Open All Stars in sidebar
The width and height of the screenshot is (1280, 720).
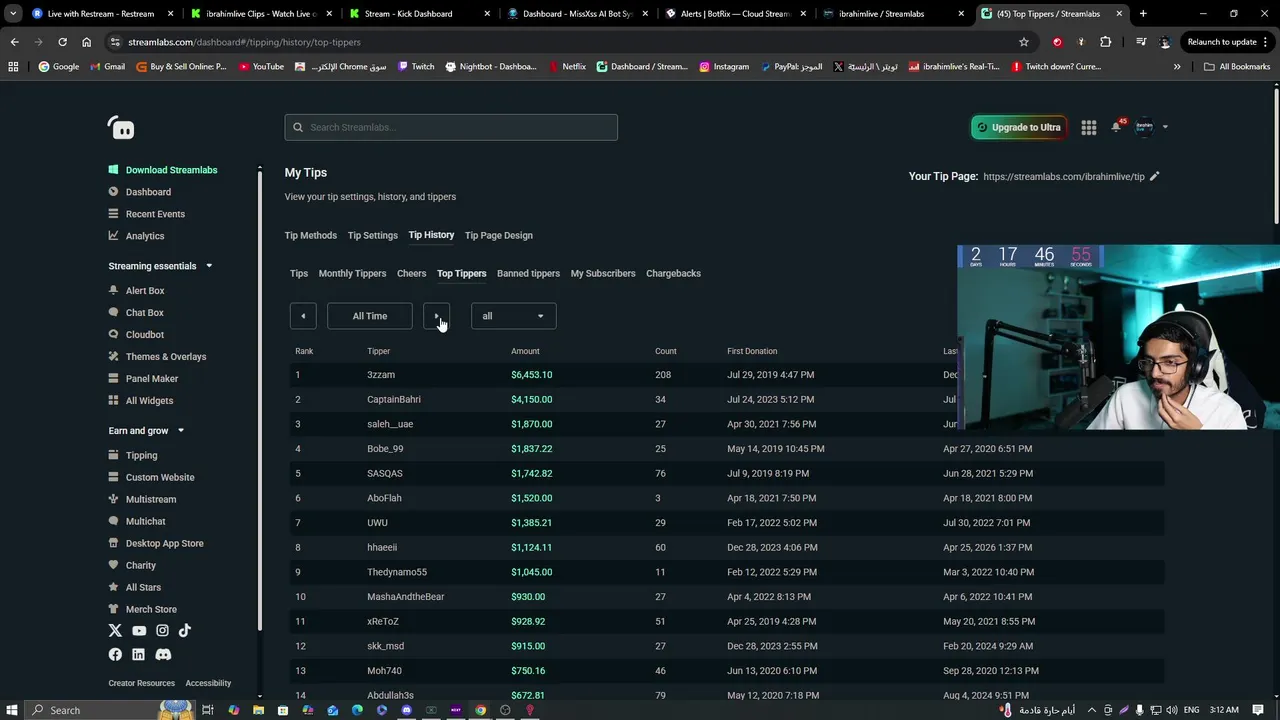click(x=143, y=588)
